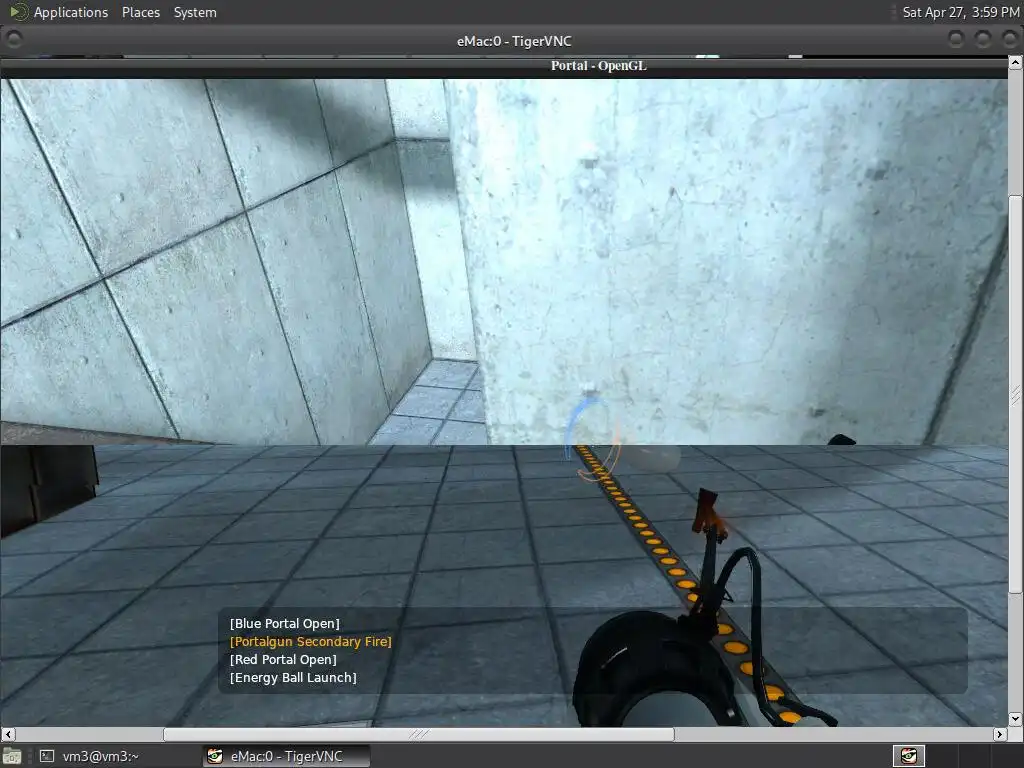Click the [Red Portal Open] caption
1024x768 pixels.
(283, 660)
